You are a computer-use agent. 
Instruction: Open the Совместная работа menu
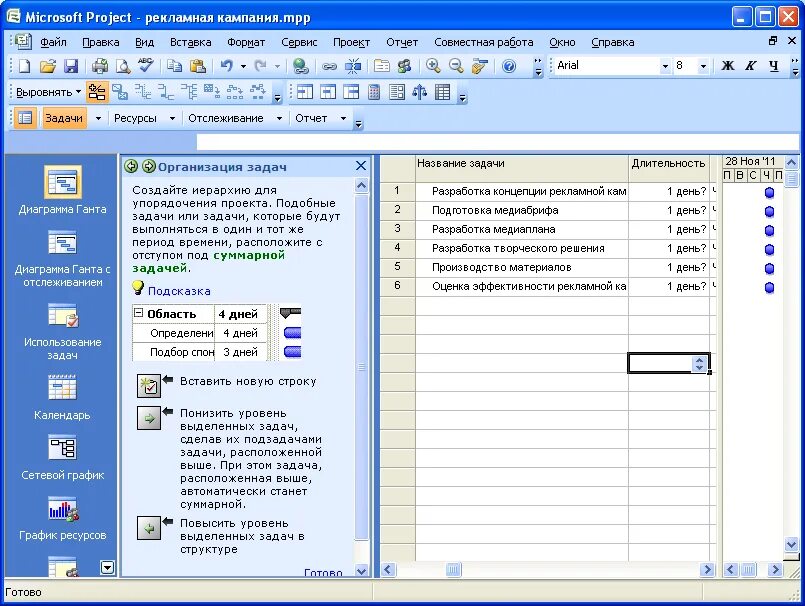(x=484, y=42)
